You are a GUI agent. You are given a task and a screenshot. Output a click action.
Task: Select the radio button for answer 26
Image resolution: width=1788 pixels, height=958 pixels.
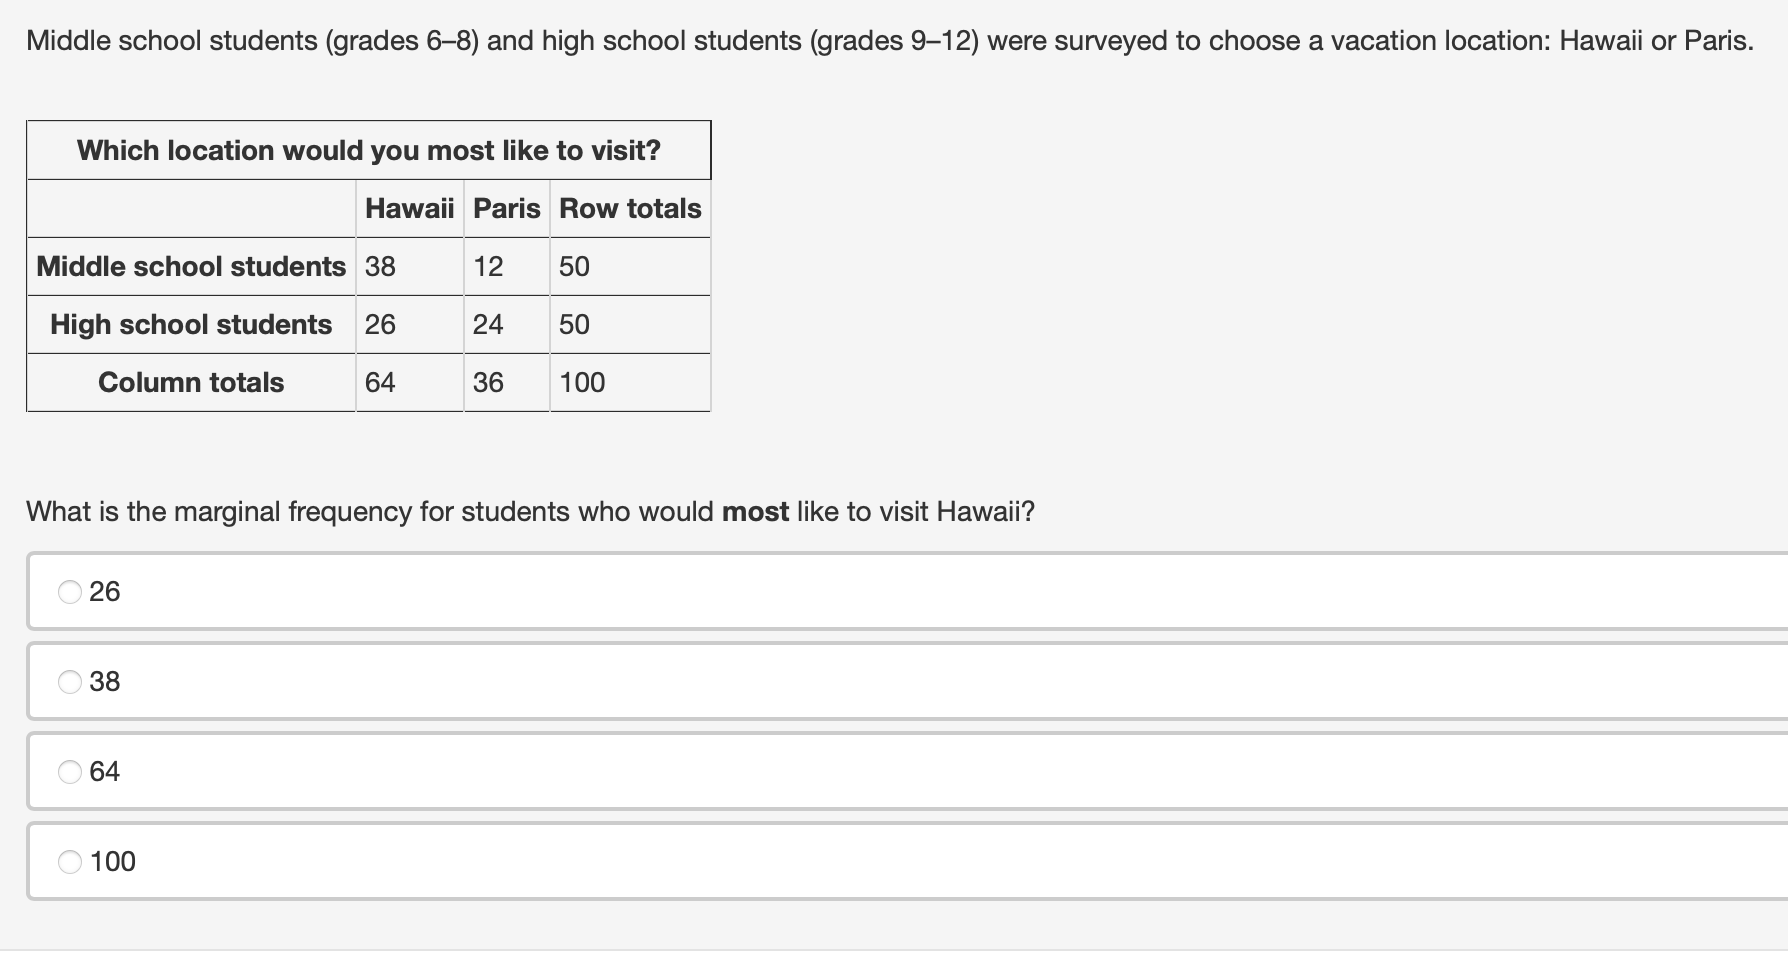tap(68, 593)
